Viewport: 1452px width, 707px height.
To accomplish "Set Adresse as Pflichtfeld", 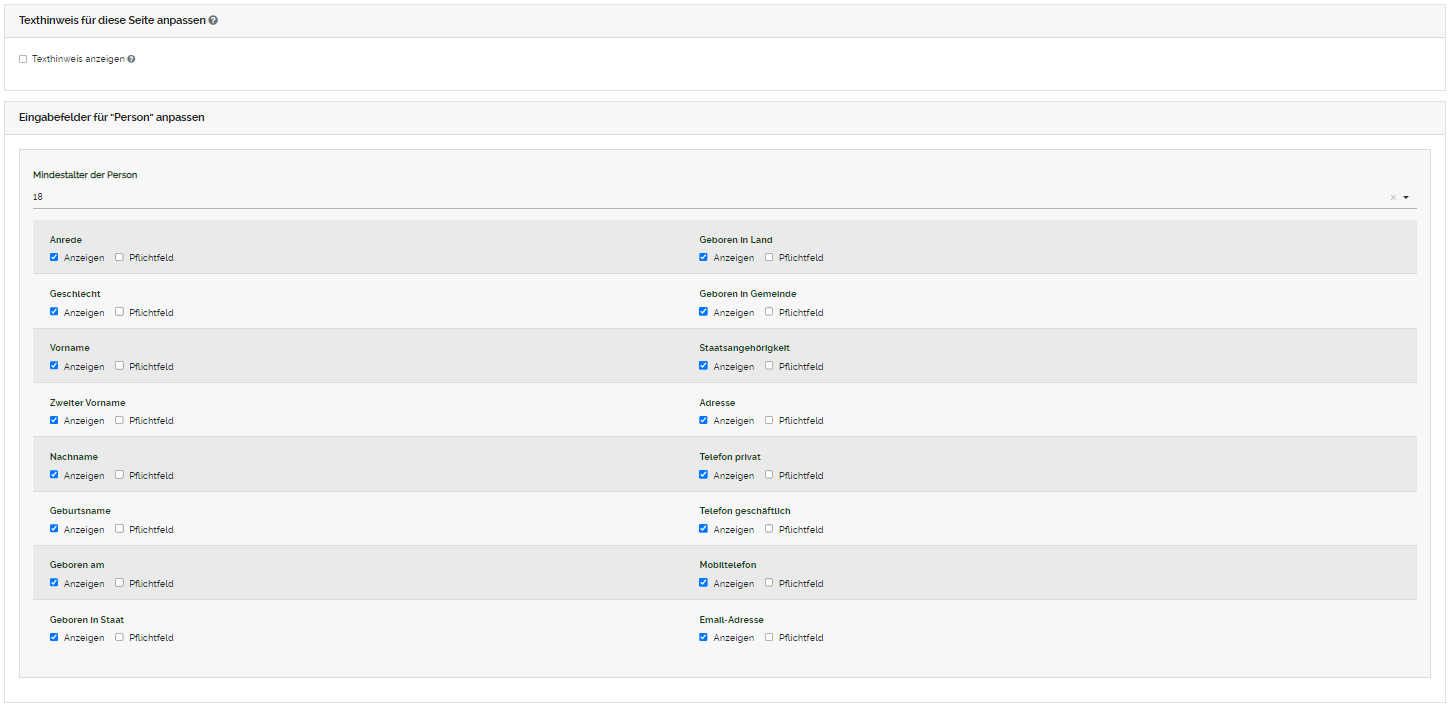I will pos(769,420).
